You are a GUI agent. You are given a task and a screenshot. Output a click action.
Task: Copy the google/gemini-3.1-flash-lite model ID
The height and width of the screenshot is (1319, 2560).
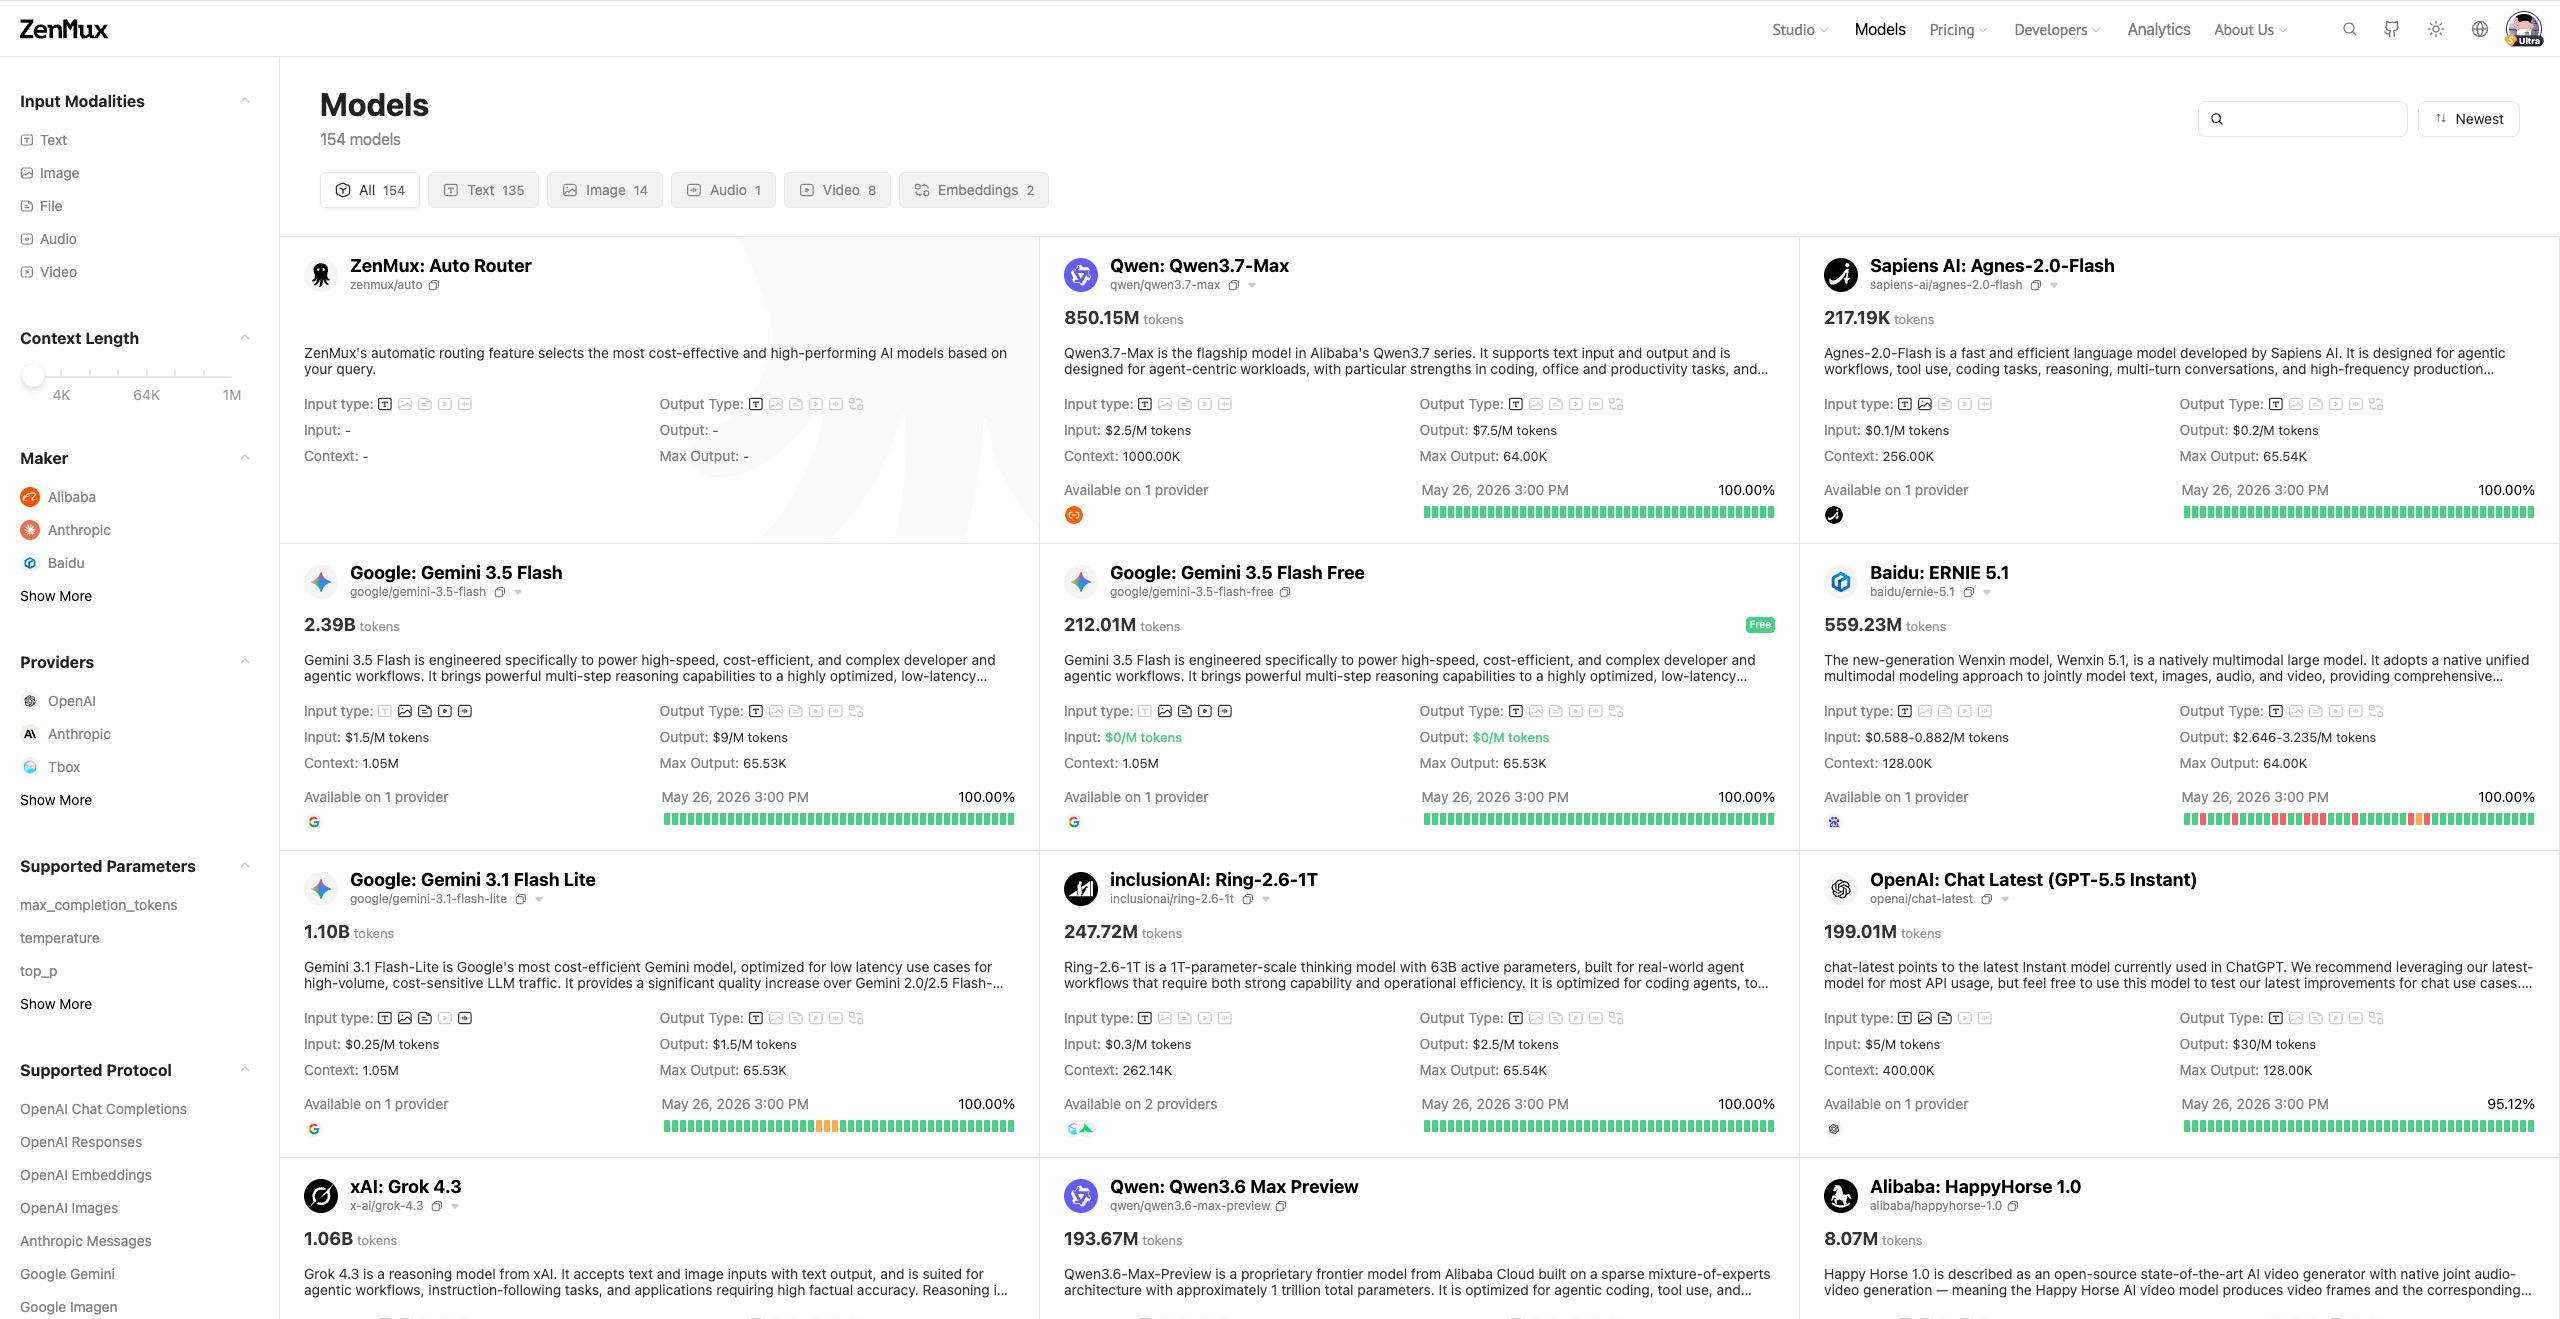(x=521, y=899)
